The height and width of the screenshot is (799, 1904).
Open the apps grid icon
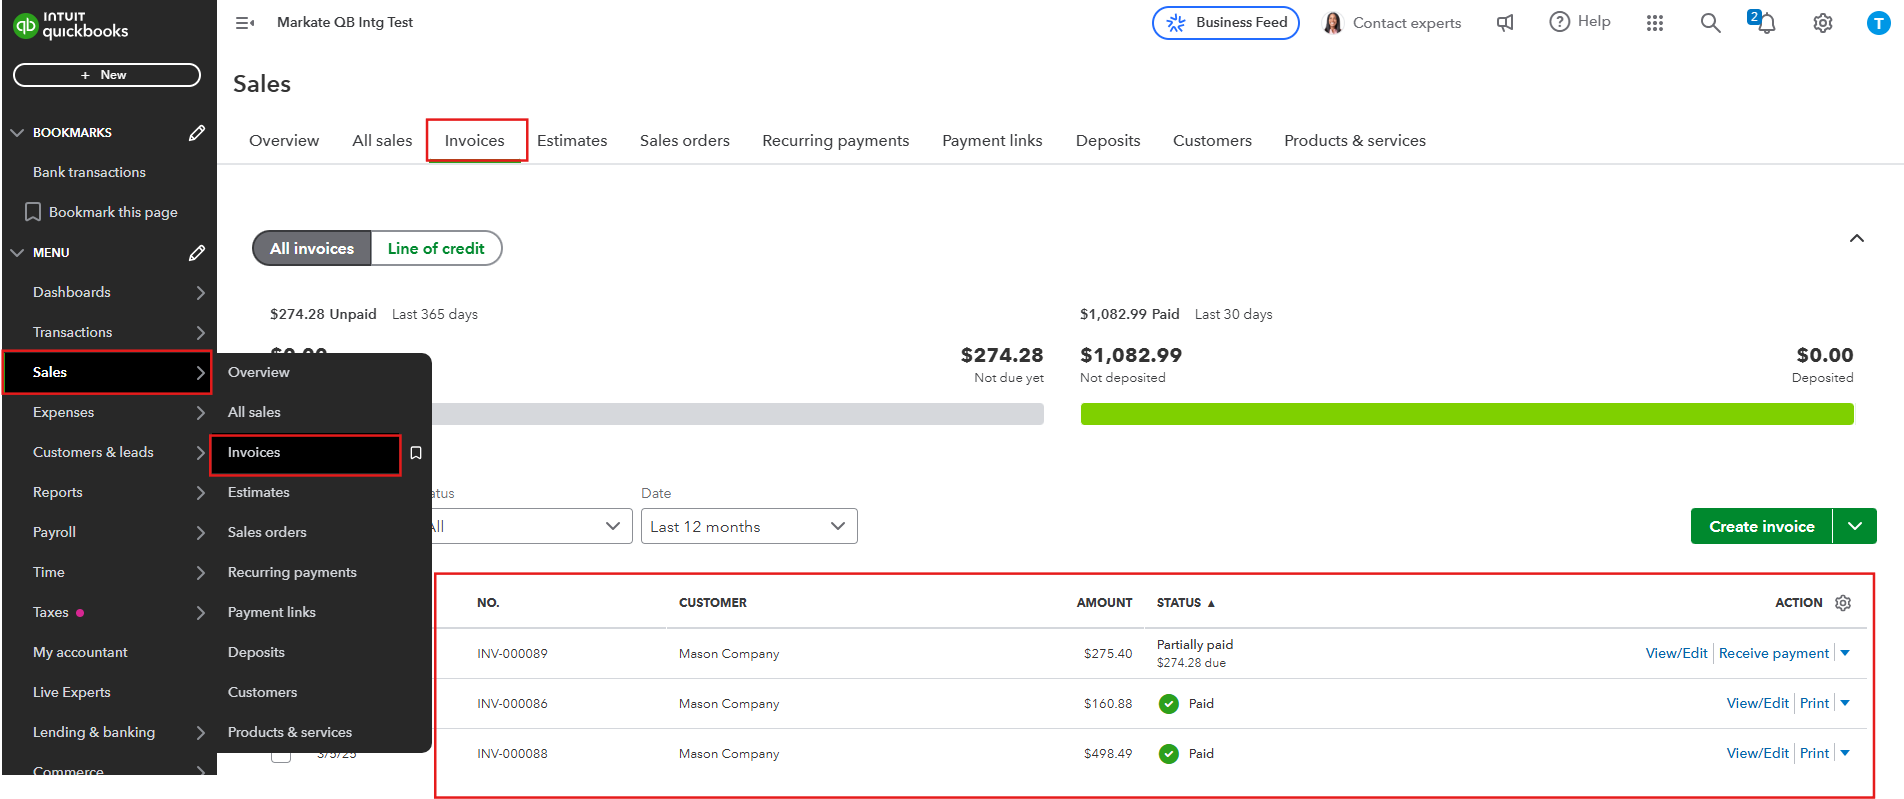click(1655, 23)
